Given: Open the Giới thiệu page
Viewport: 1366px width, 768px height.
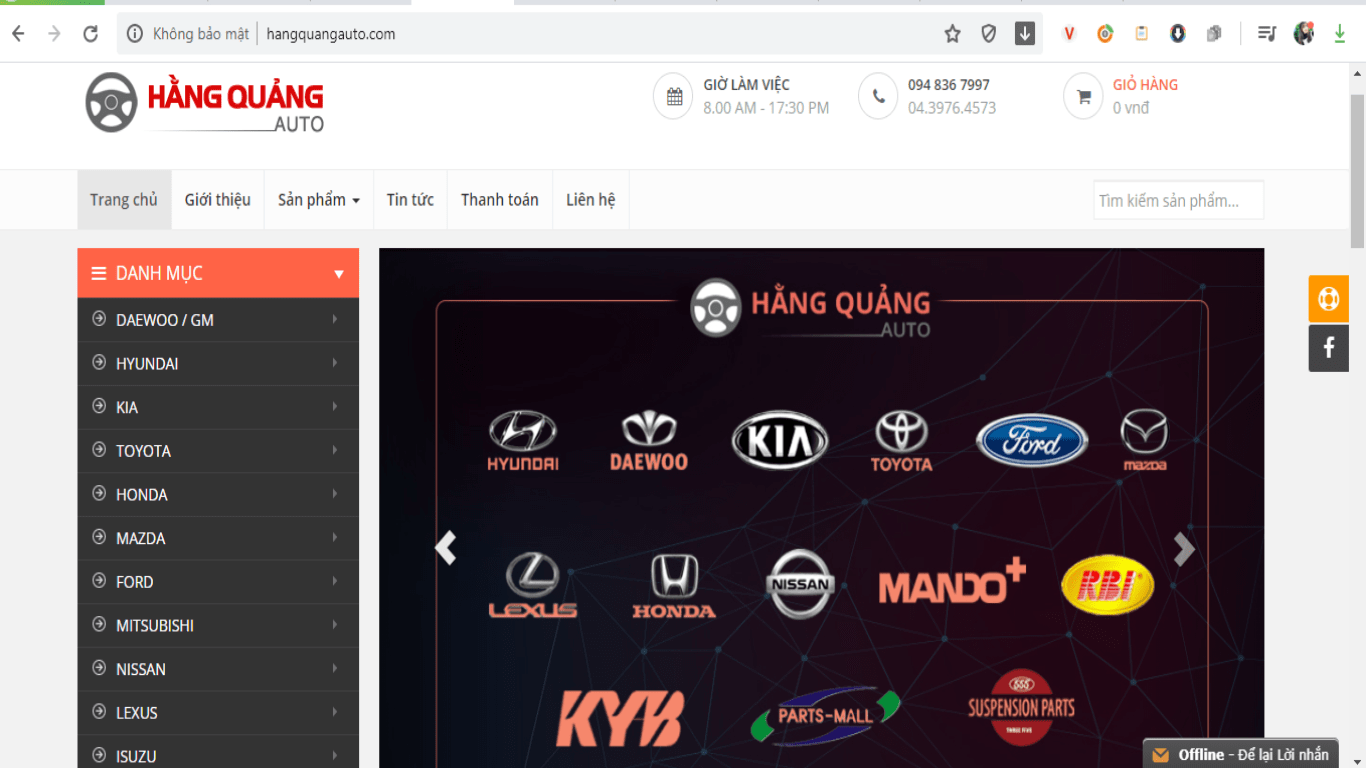Looking at the screenshot, I should [x=218, y=200].
